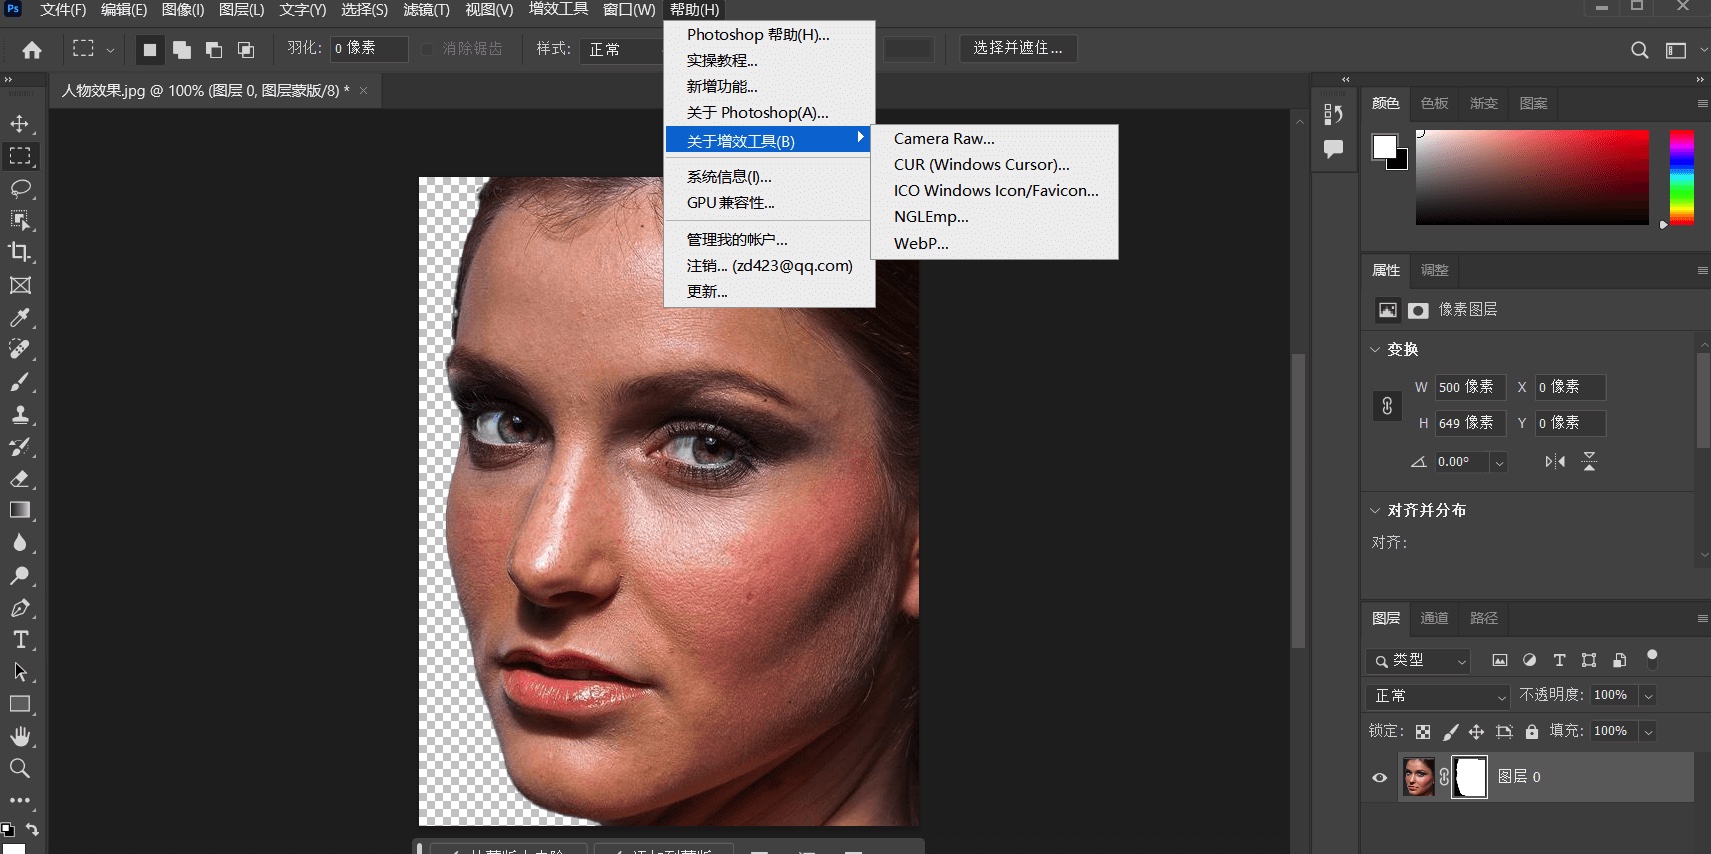Select the Clone Stamp tool
This screenshot has height=854, width=1711.
click(x=20, y=414)
